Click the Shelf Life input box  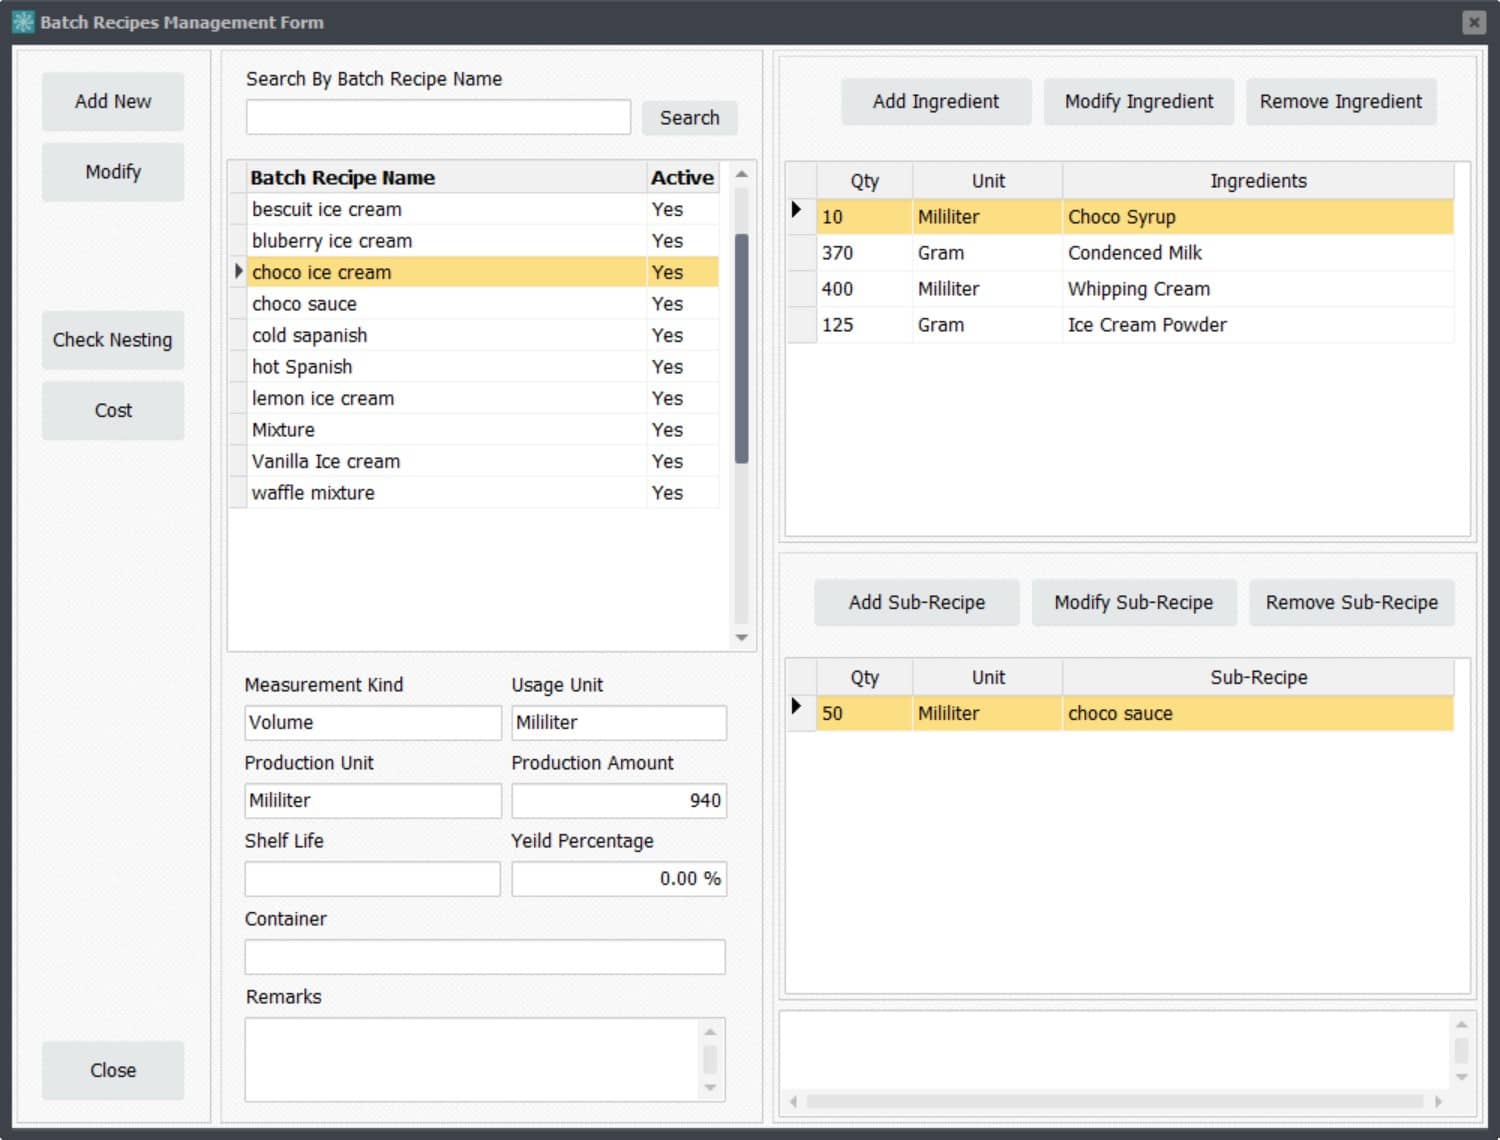tap(371, 878)
